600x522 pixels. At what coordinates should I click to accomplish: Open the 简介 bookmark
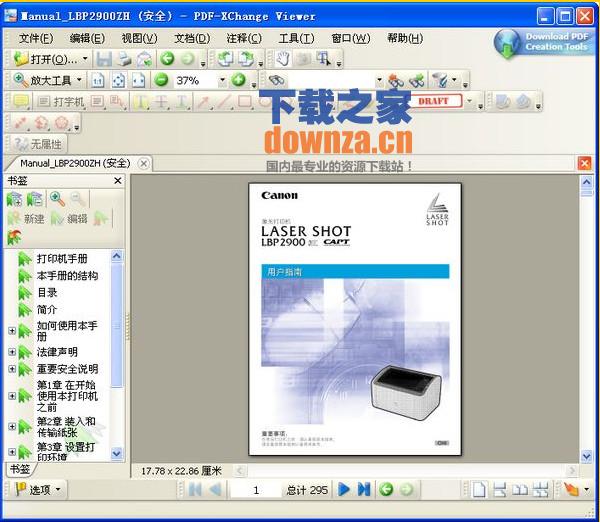pyautogui.click(x=47, y=309)
